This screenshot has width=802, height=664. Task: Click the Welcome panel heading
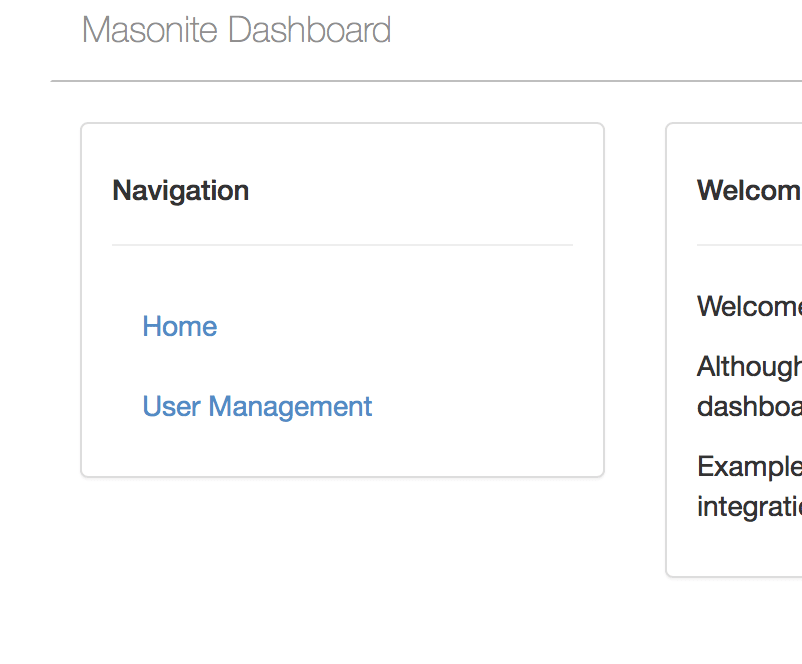(x=749, y=190)
